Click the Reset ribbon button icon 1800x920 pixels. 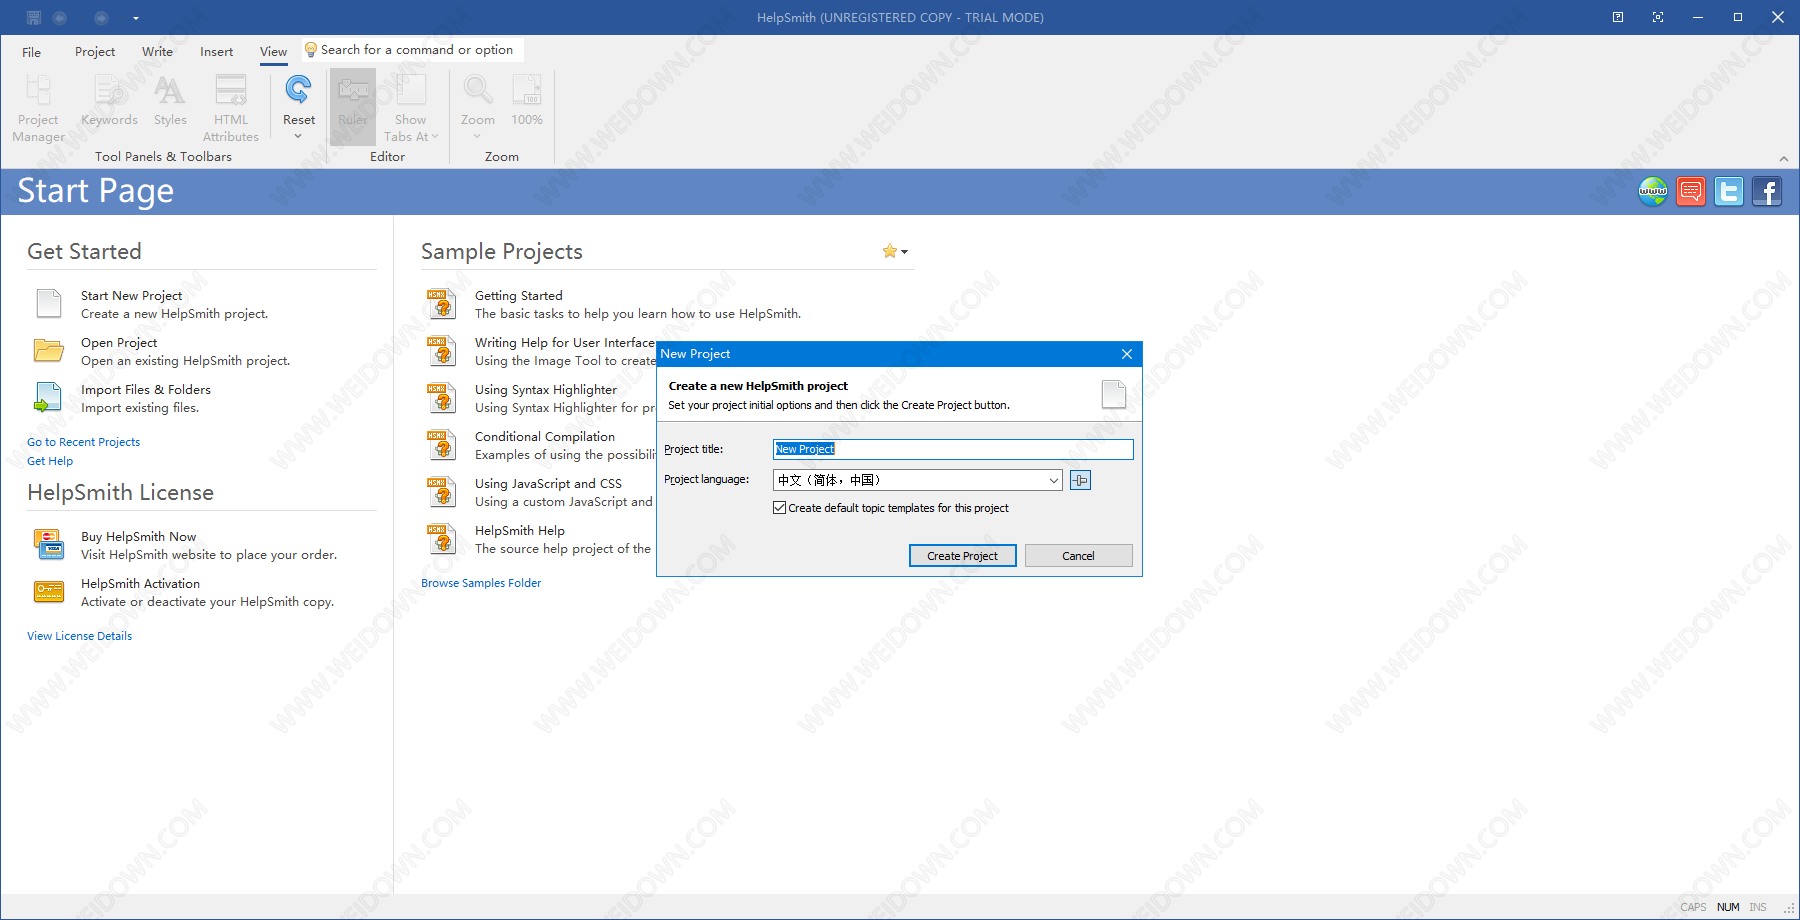tap(298, 90)
